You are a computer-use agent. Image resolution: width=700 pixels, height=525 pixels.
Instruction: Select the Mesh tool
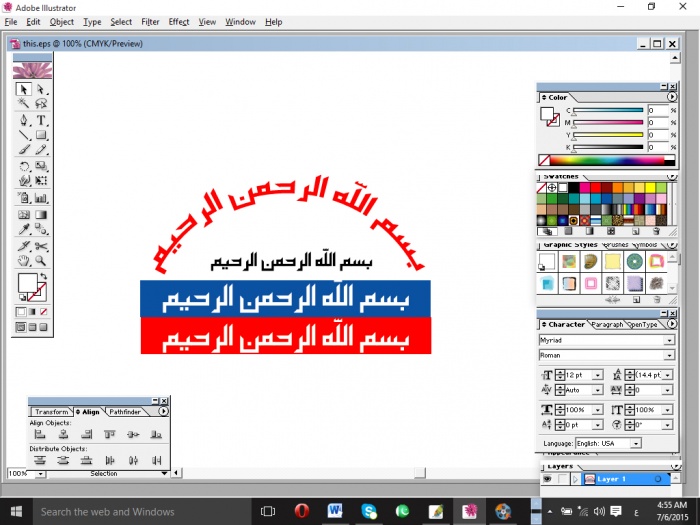(24, 215)
